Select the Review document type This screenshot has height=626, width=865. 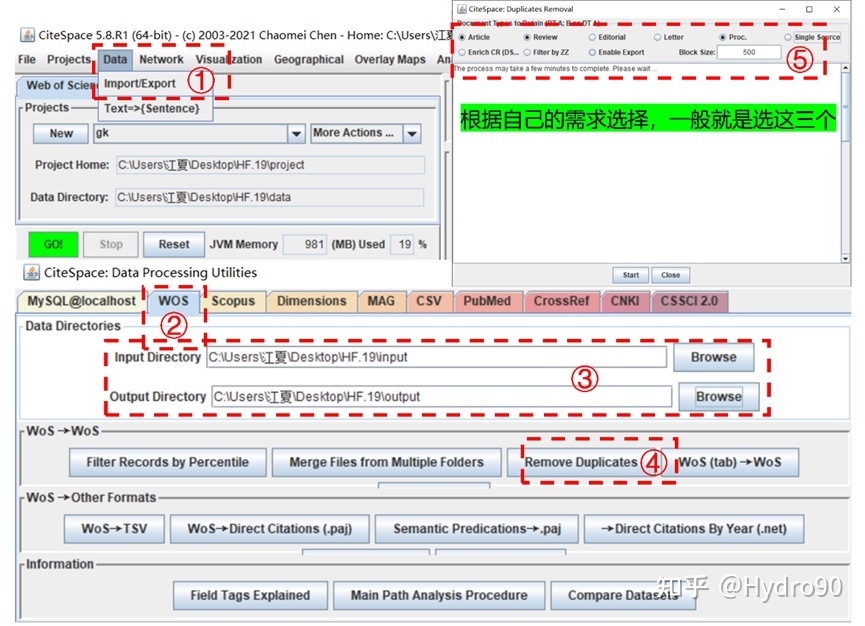click(x=527, y=38)
